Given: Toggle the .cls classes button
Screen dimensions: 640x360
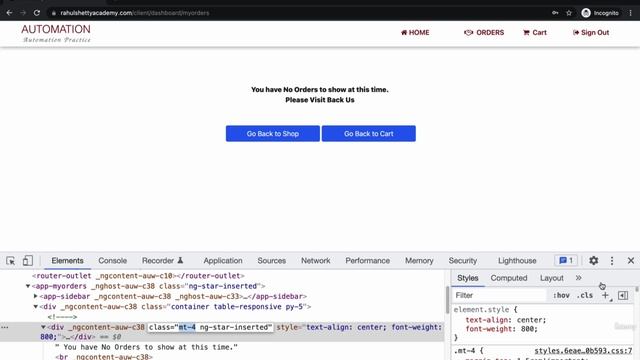Looking at the screenshot, I should [585, 295].
